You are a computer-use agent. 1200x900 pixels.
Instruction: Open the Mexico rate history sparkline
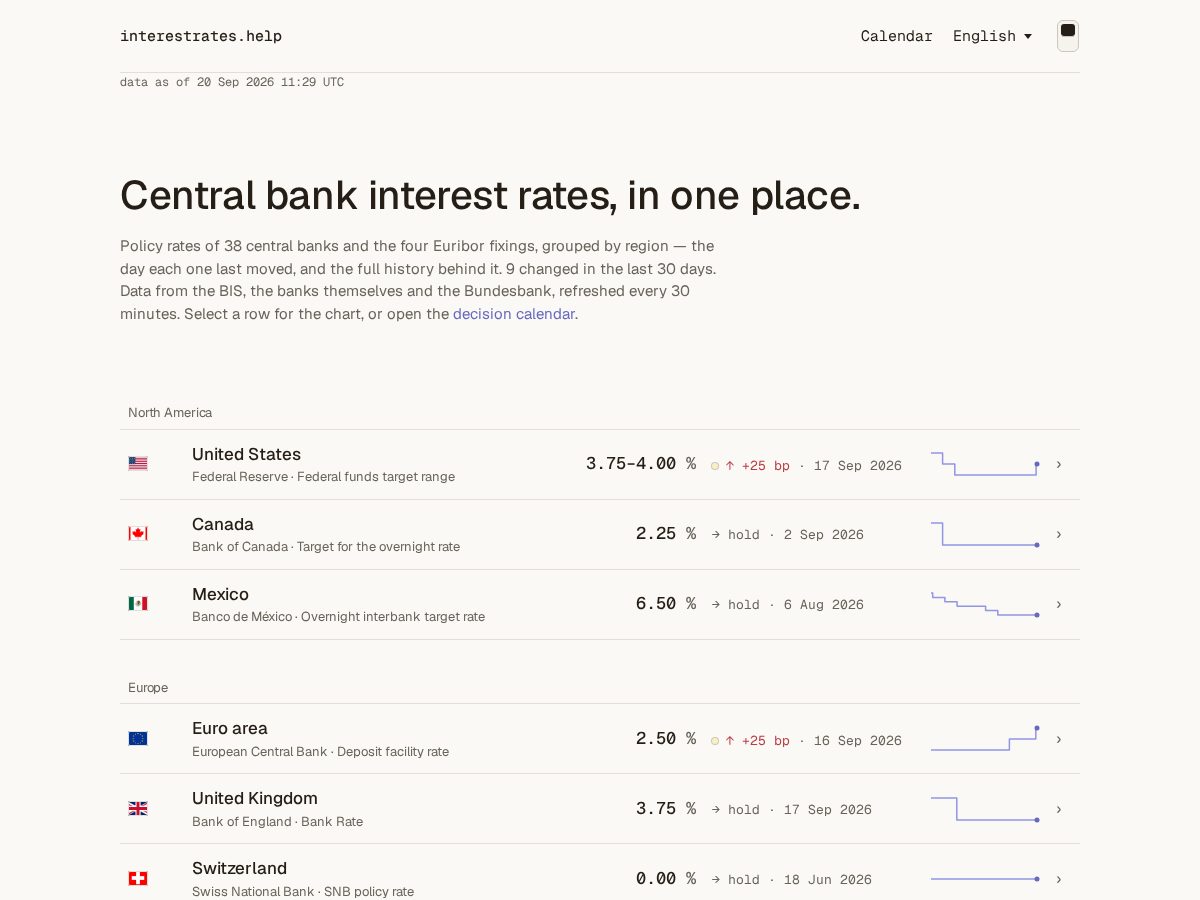(x=986, y=604)
